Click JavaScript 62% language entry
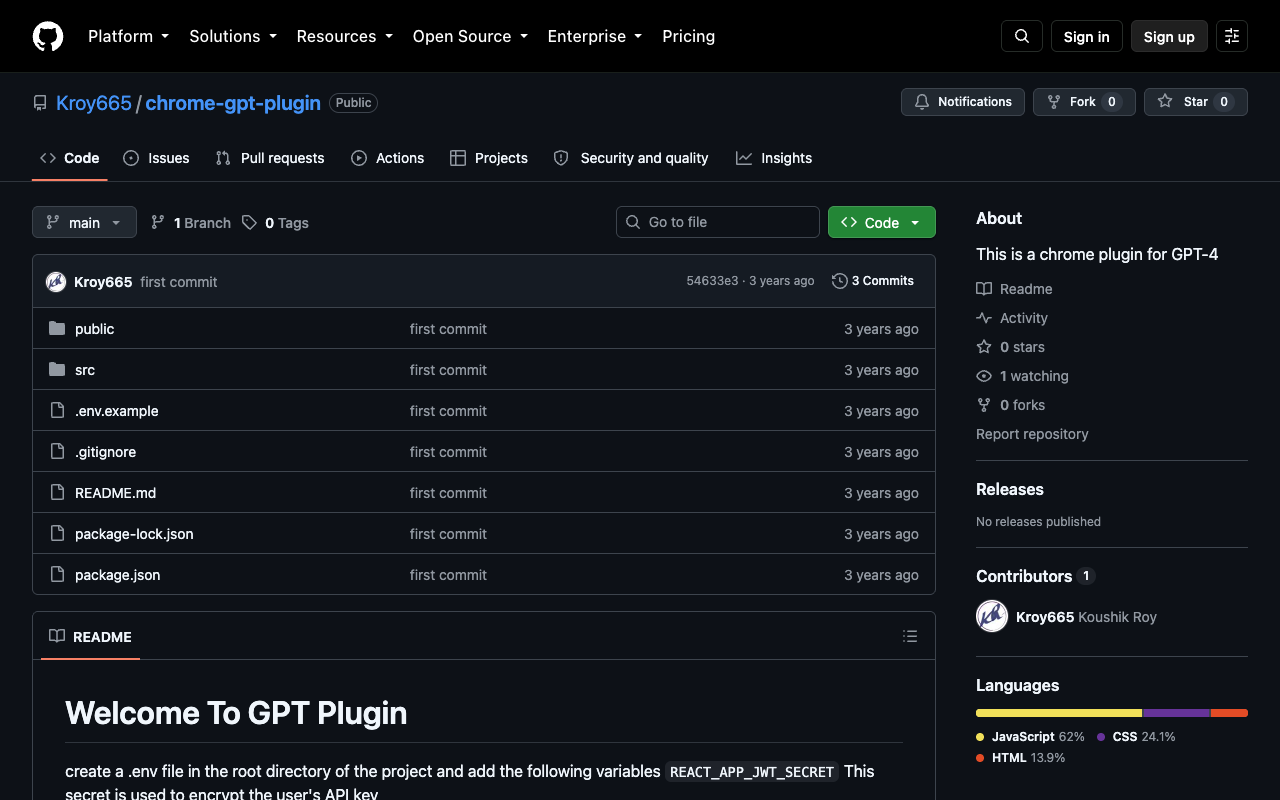This screenshot has width=1280, height=800. (x=1030, y=737)
